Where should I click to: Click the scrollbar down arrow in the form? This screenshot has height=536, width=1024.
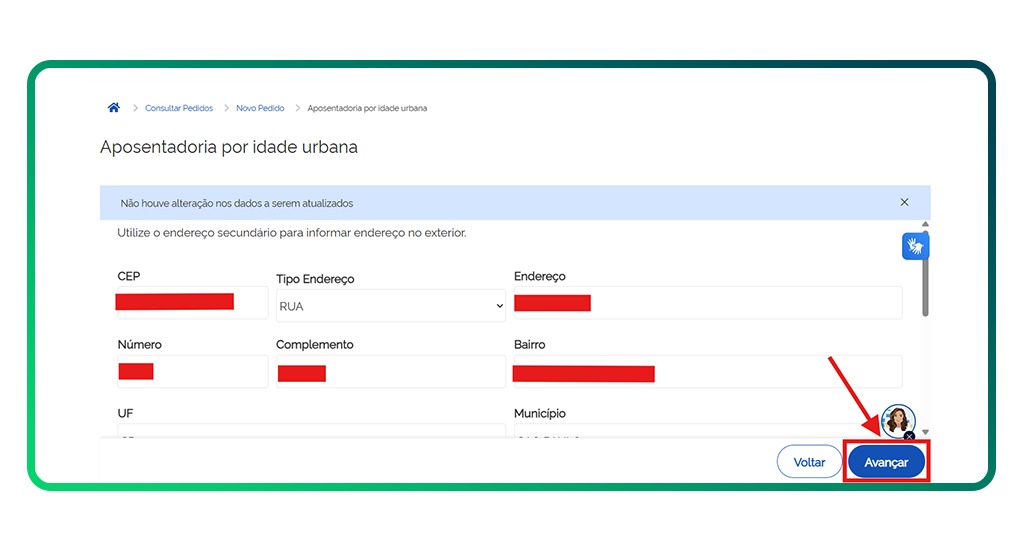click(925, 432)
